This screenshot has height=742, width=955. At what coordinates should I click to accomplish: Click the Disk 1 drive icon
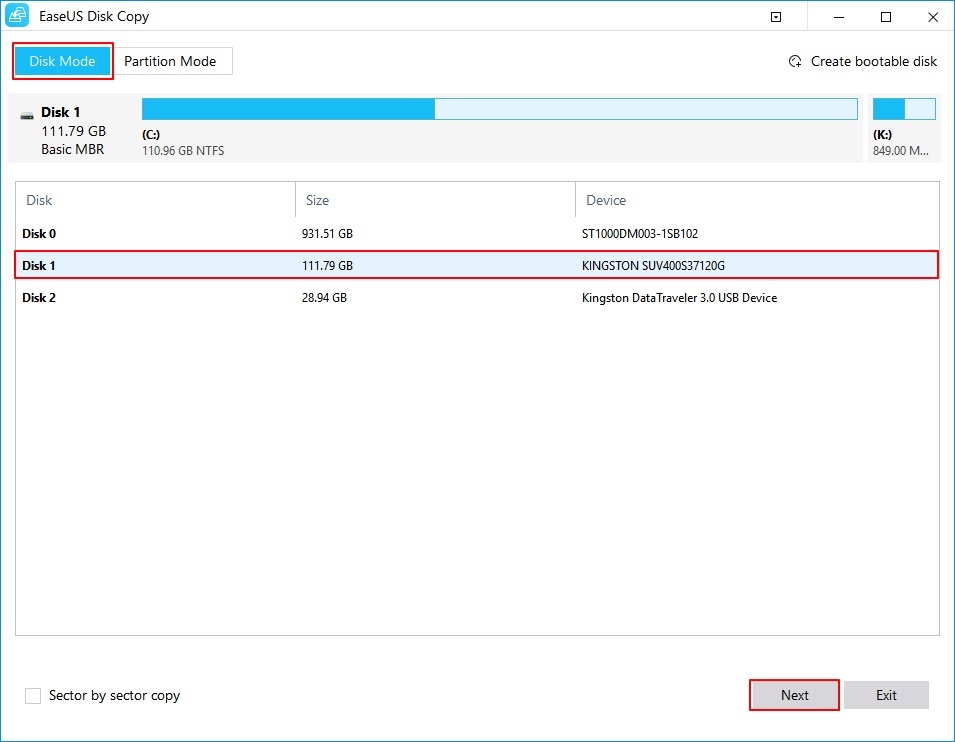(x=27, y=115)
